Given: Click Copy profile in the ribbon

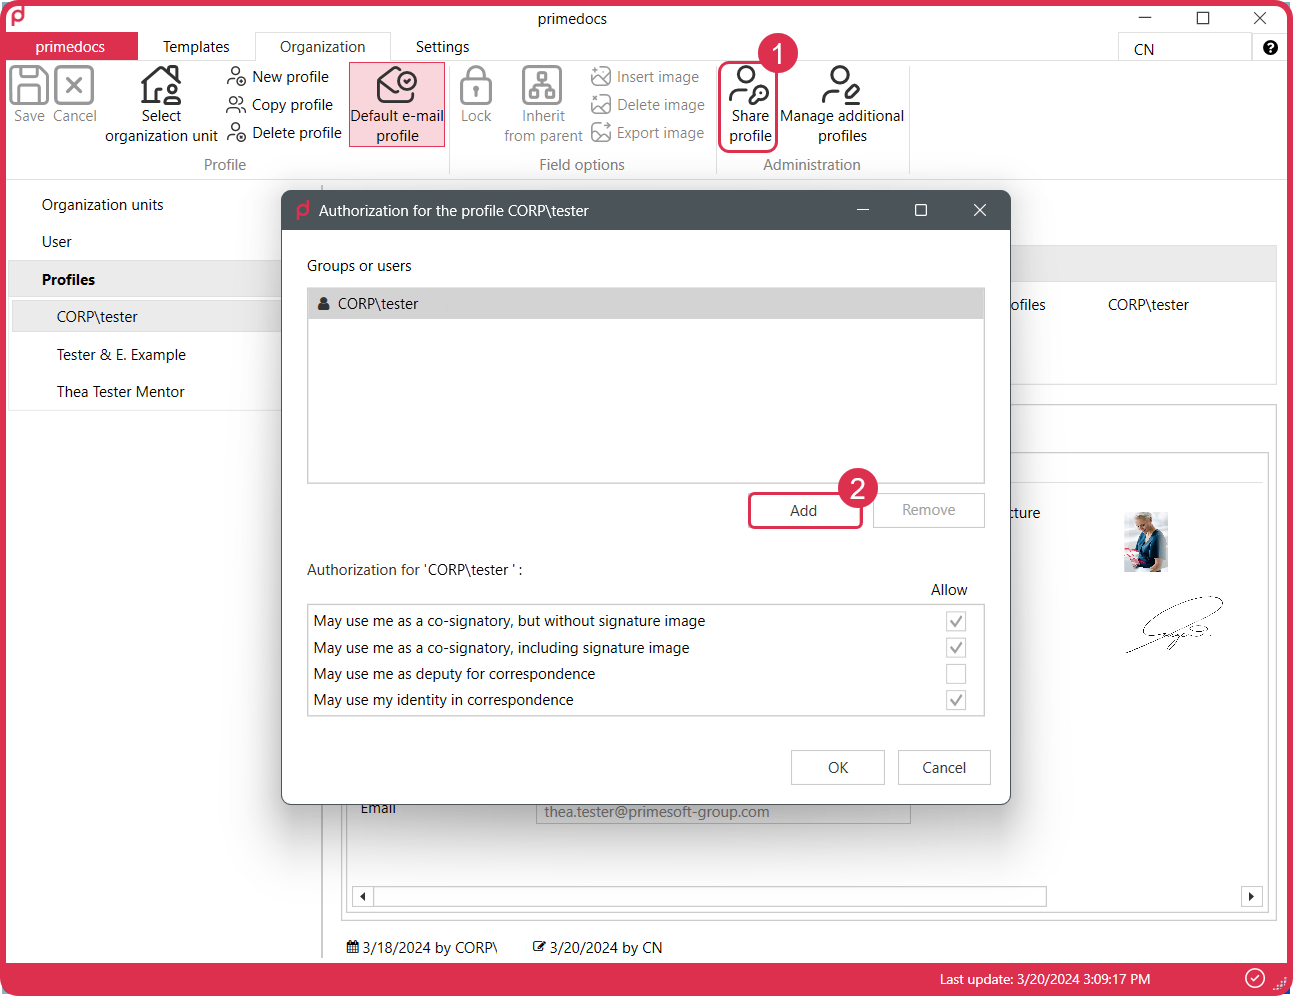Looking at the screenshot, I should (280, 105).
